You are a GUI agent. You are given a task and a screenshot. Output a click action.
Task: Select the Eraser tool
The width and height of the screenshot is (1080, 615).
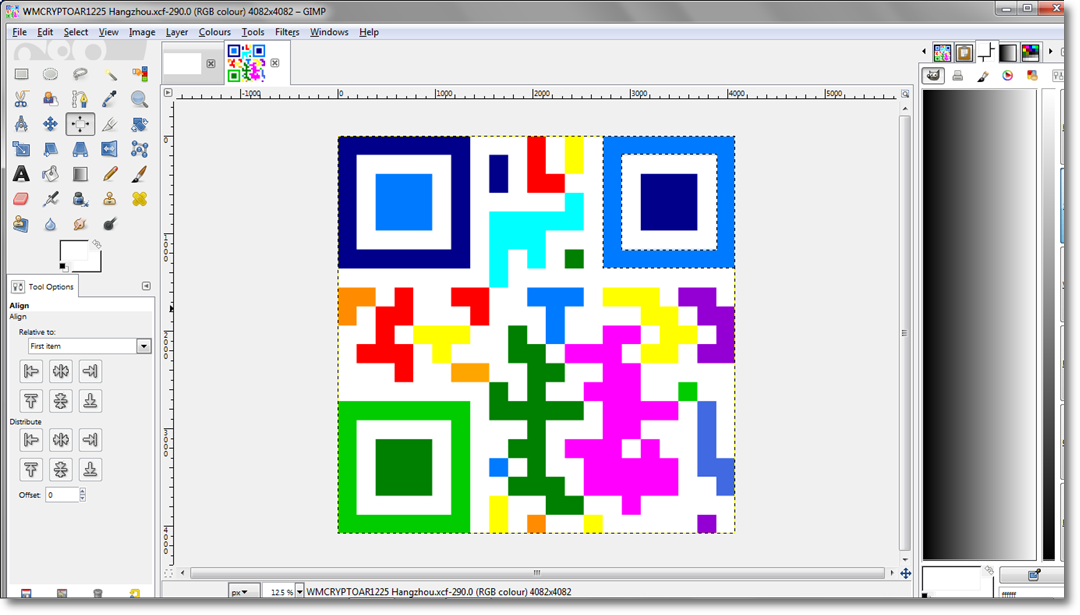coord(21,199)
